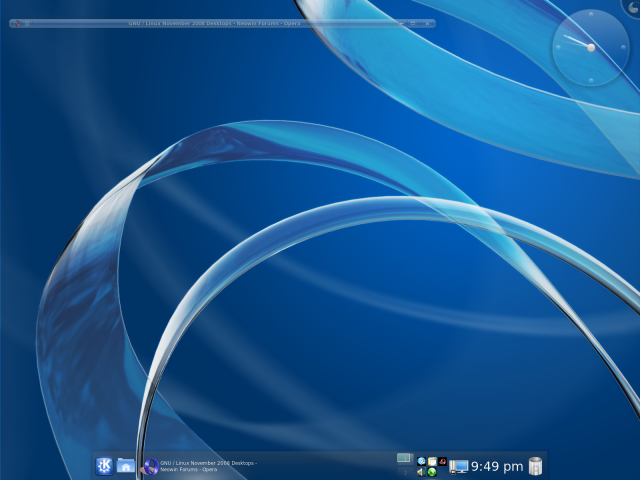
Task: Open the blue globe system tray icon
Action: 421,462
